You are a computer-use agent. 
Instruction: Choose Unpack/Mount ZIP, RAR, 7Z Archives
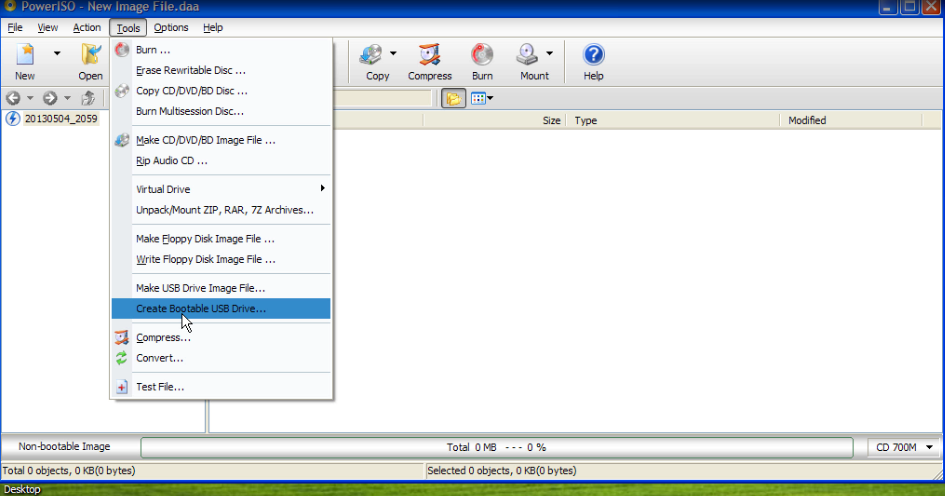(221, 210)
